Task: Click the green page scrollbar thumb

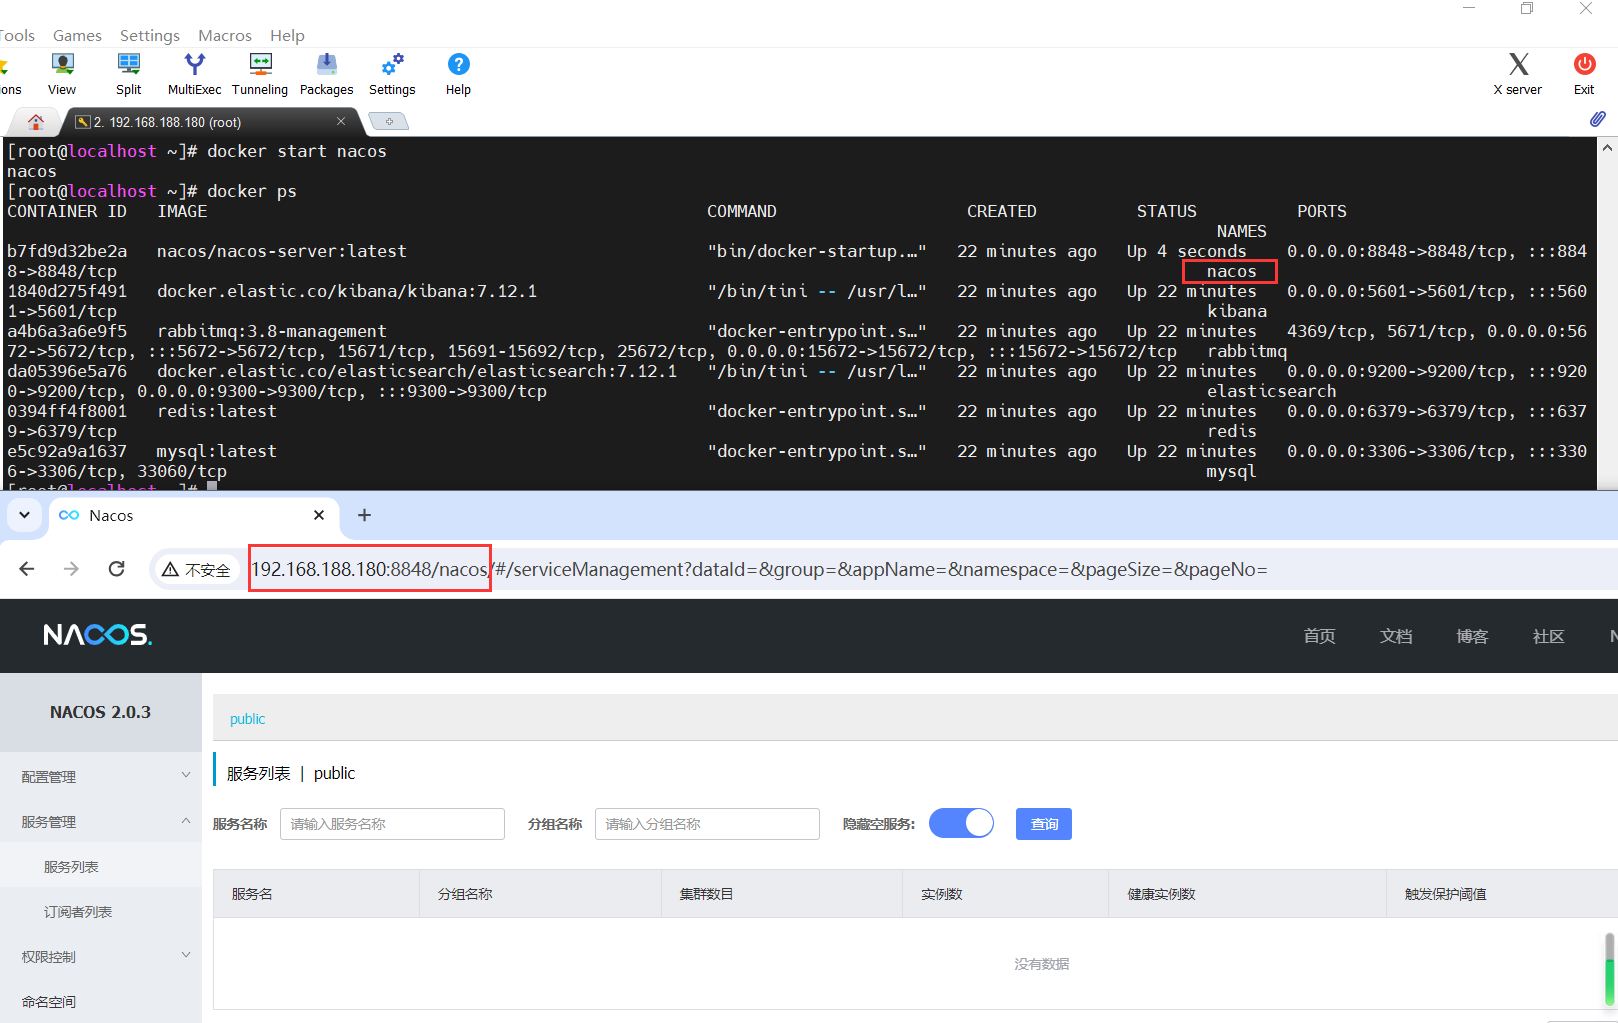Action: [x=1610, y=982]
